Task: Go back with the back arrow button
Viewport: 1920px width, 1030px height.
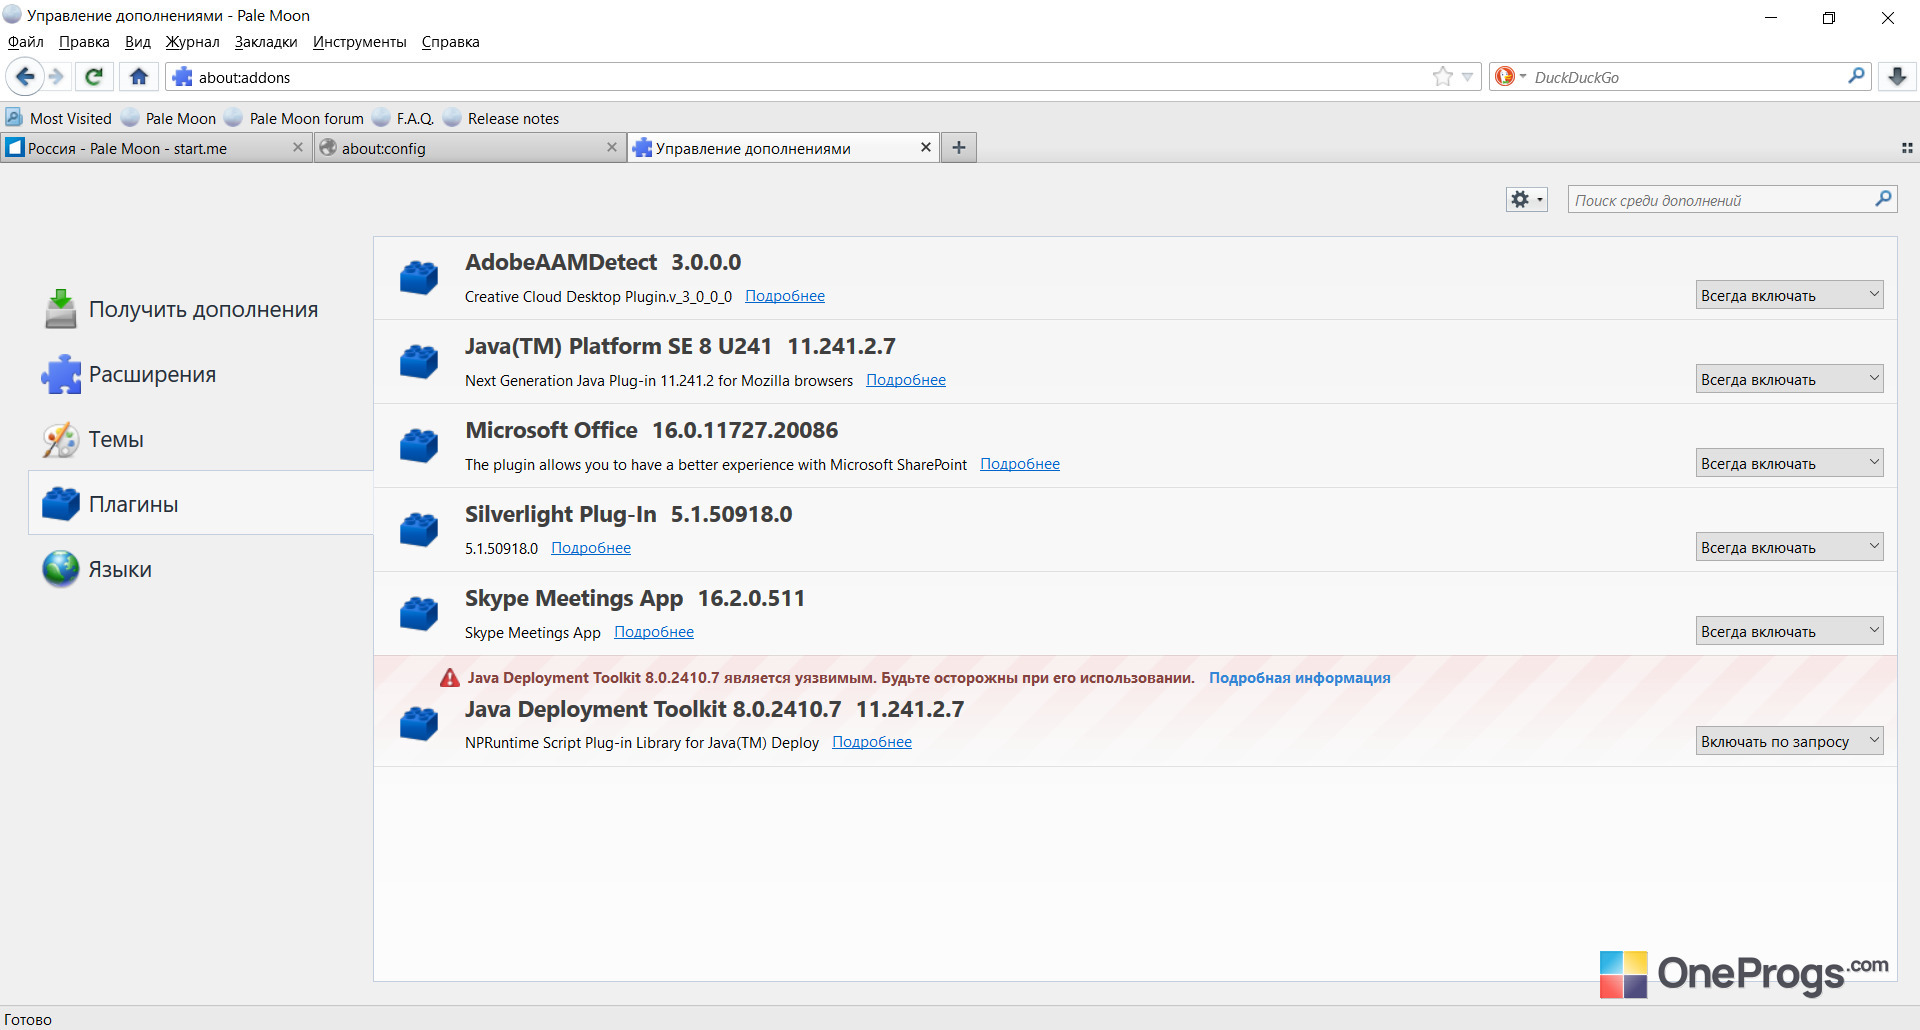Action: pos(25,77)
